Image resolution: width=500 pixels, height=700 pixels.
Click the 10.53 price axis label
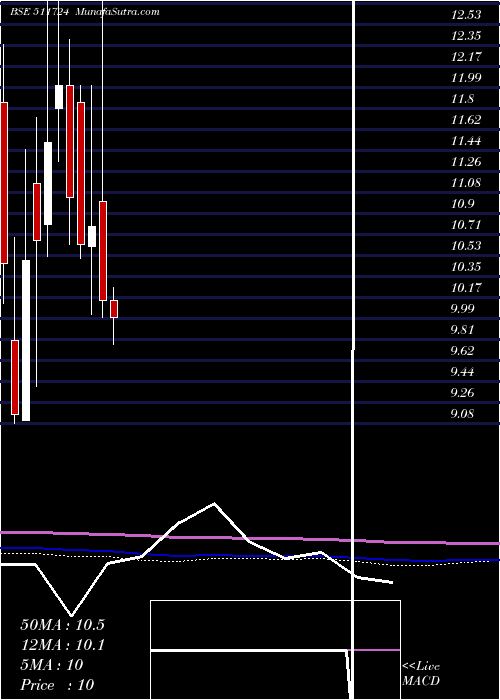pos(466,246)
